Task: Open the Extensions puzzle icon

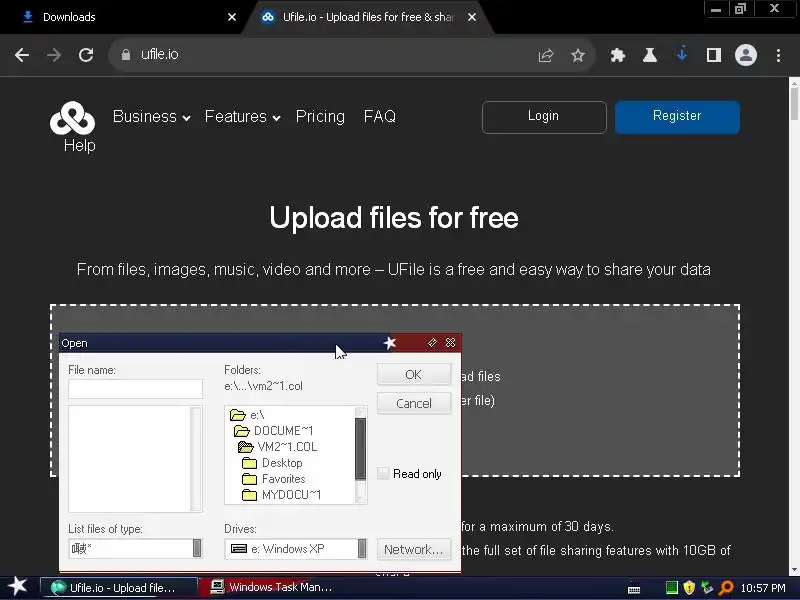Action: click(618, 55)
